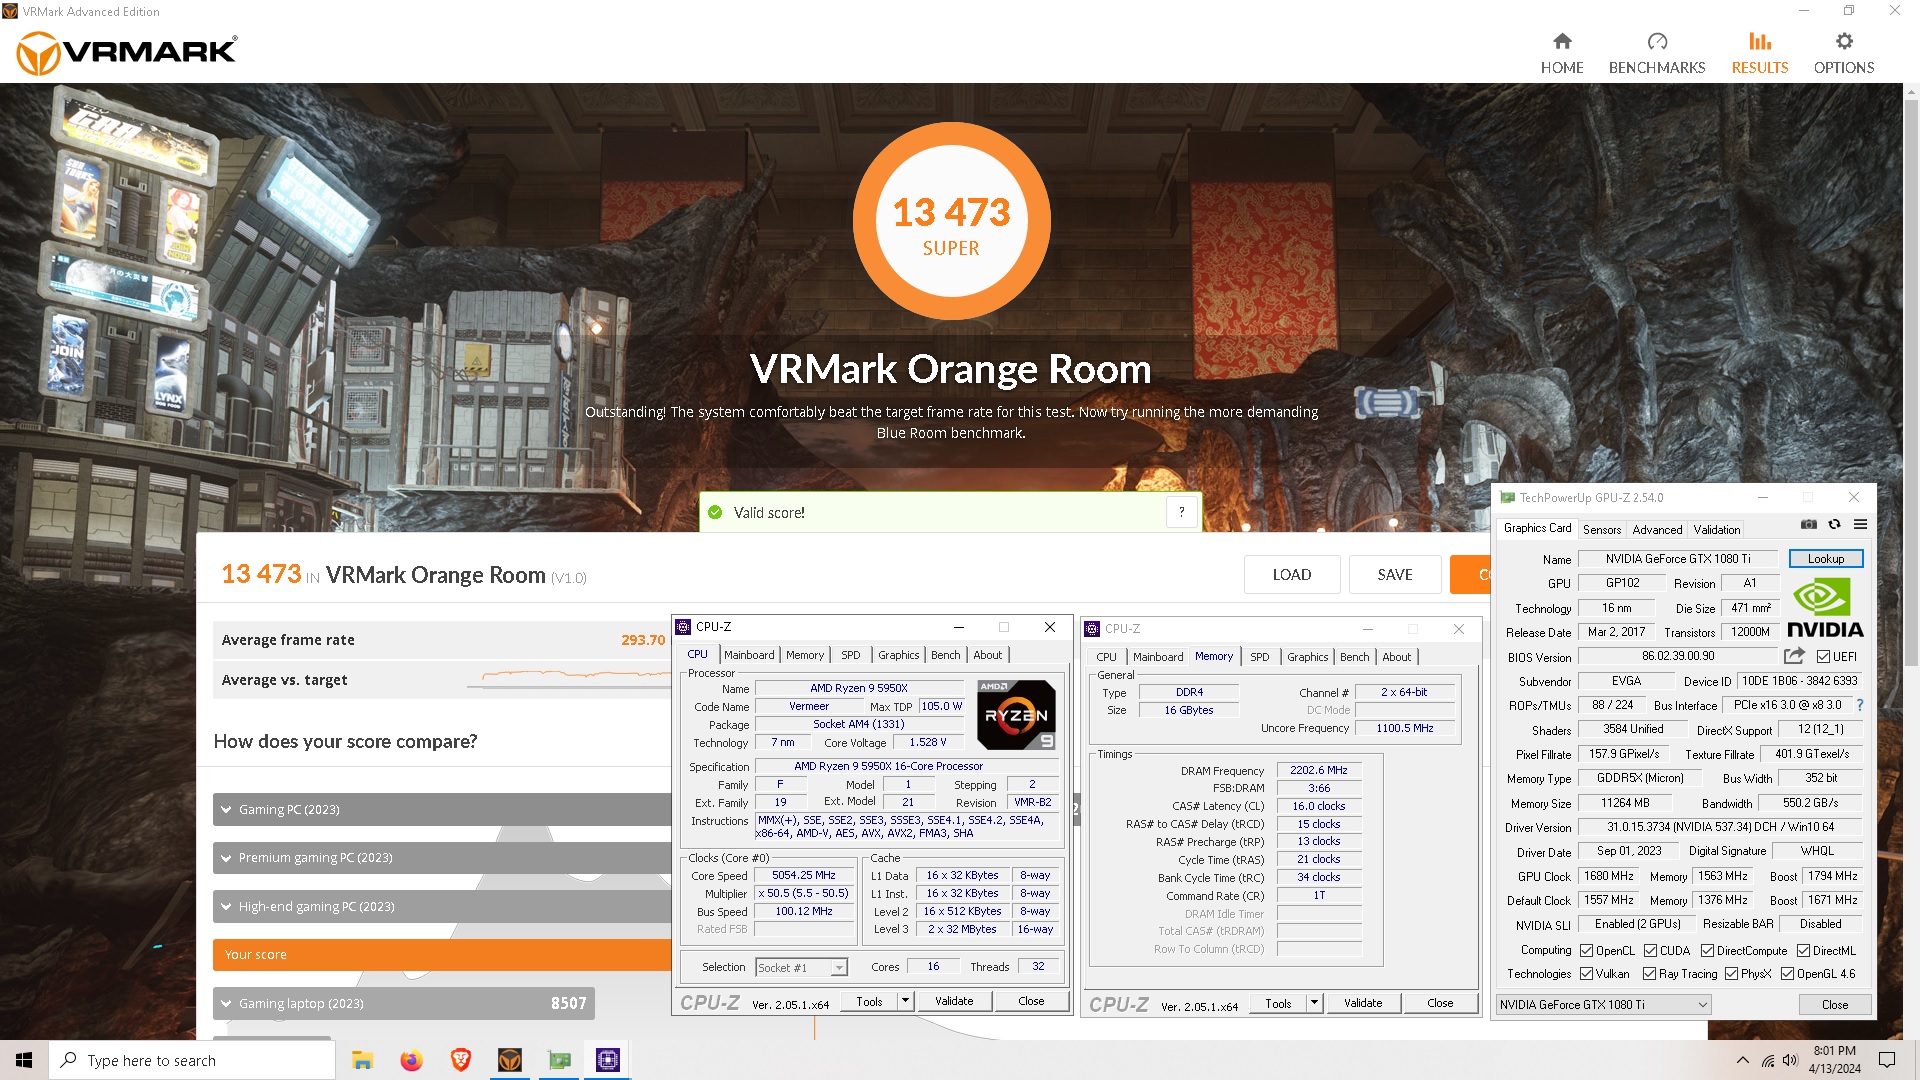Toggle PhysX checkbox in GPU-Z
The image size is (1920, 1080).
coord(1731,974)
